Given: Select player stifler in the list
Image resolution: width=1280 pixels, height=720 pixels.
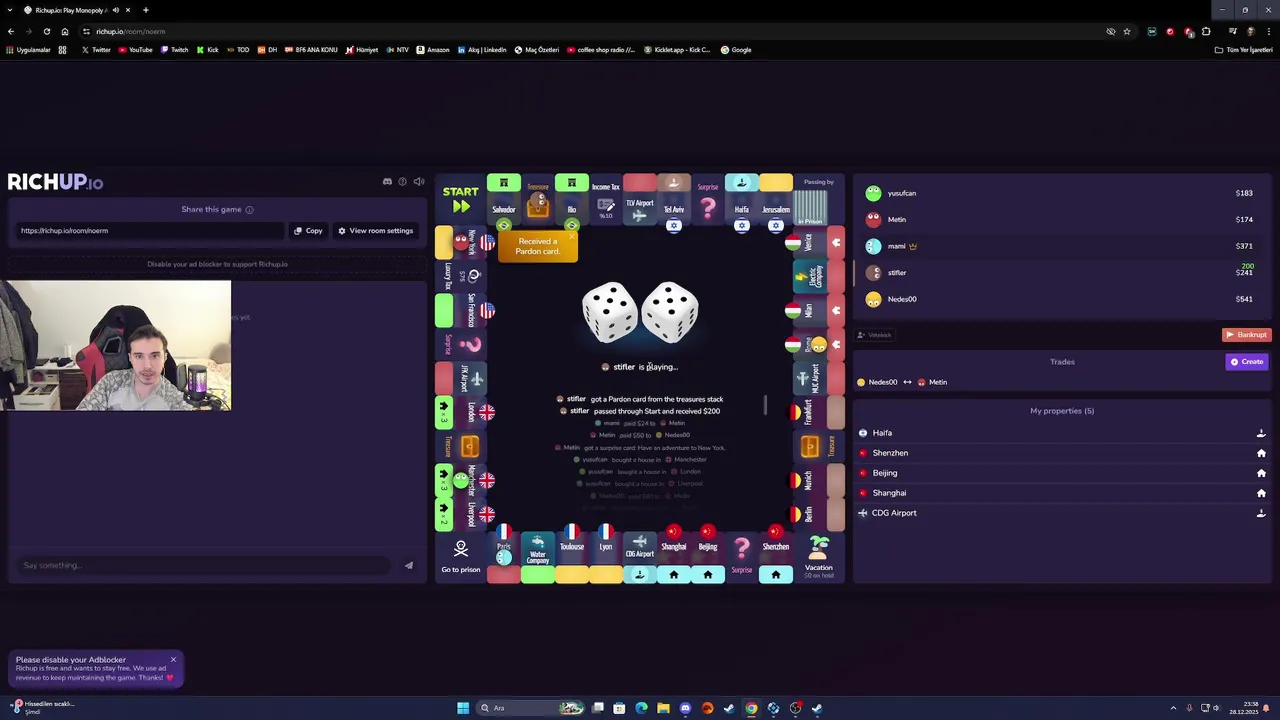Looking at the screenshot, I should [x=1060, y=273].
